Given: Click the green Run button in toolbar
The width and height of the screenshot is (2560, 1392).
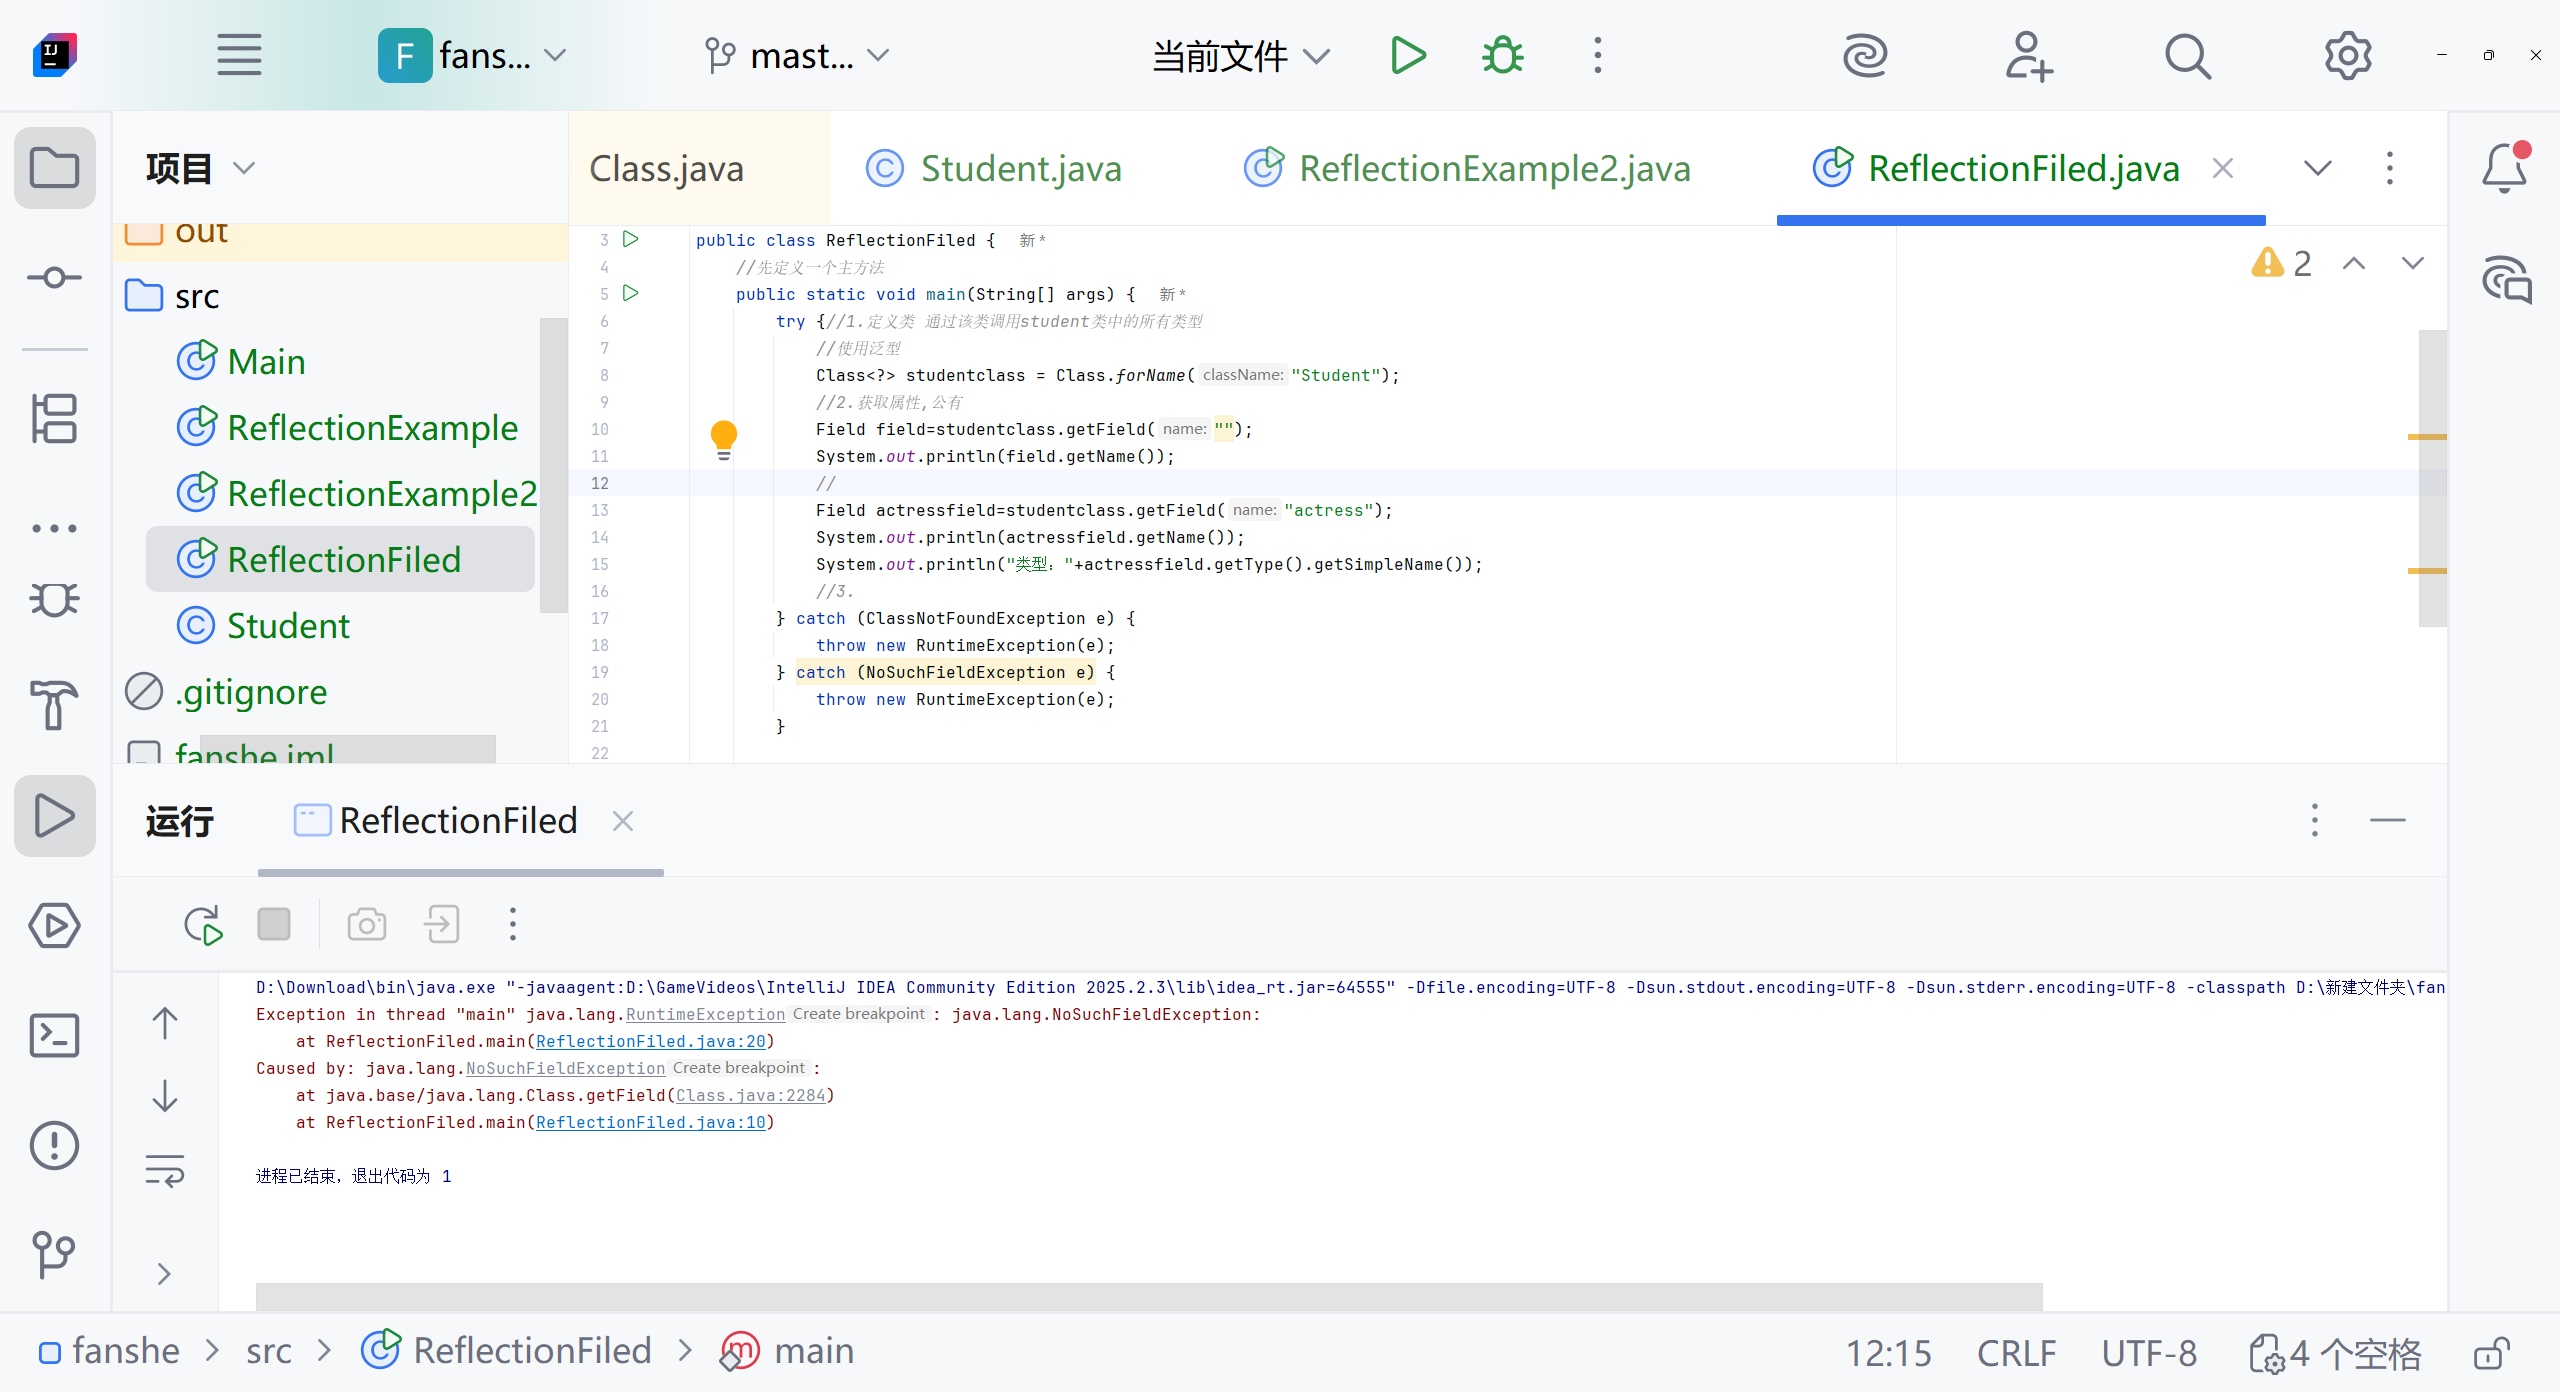Looking at the screenshot, I should [1408, 56].
